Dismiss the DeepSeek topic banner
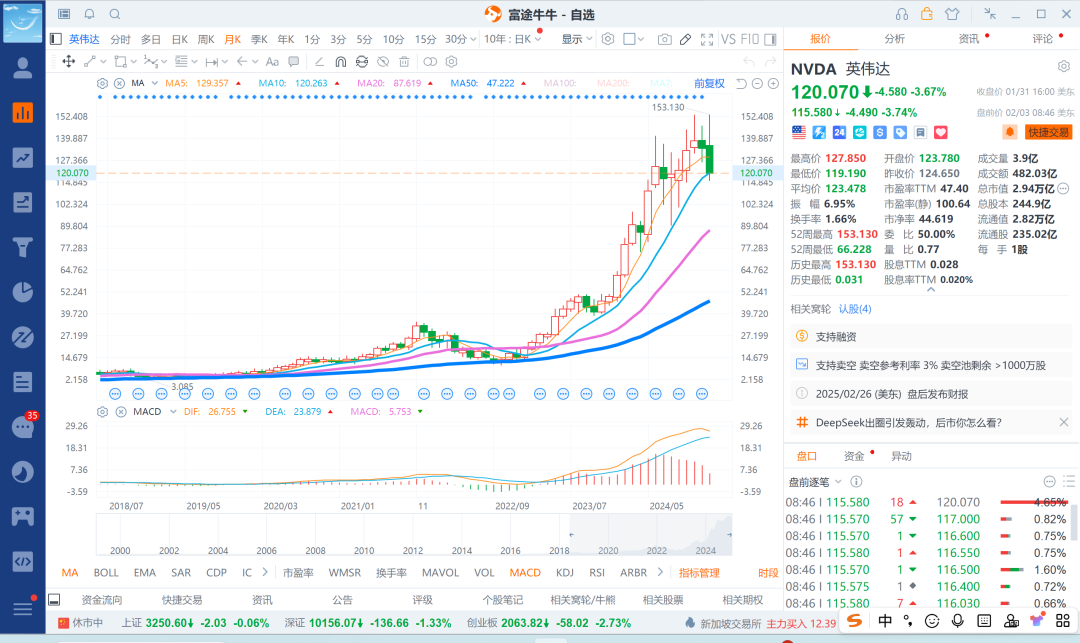Viewport: 1080px width, 643px height. (x=1064, y=422)
